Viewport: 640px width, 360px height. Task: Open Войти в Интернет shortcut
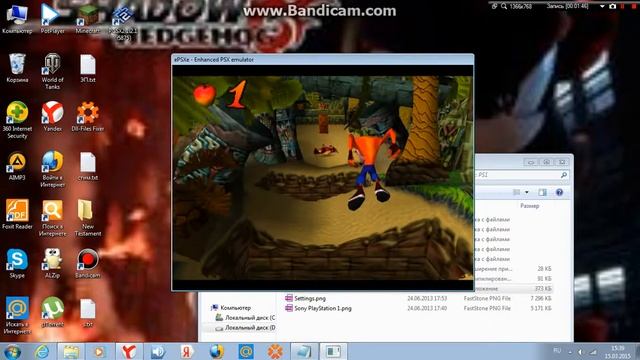pos(52,169)
